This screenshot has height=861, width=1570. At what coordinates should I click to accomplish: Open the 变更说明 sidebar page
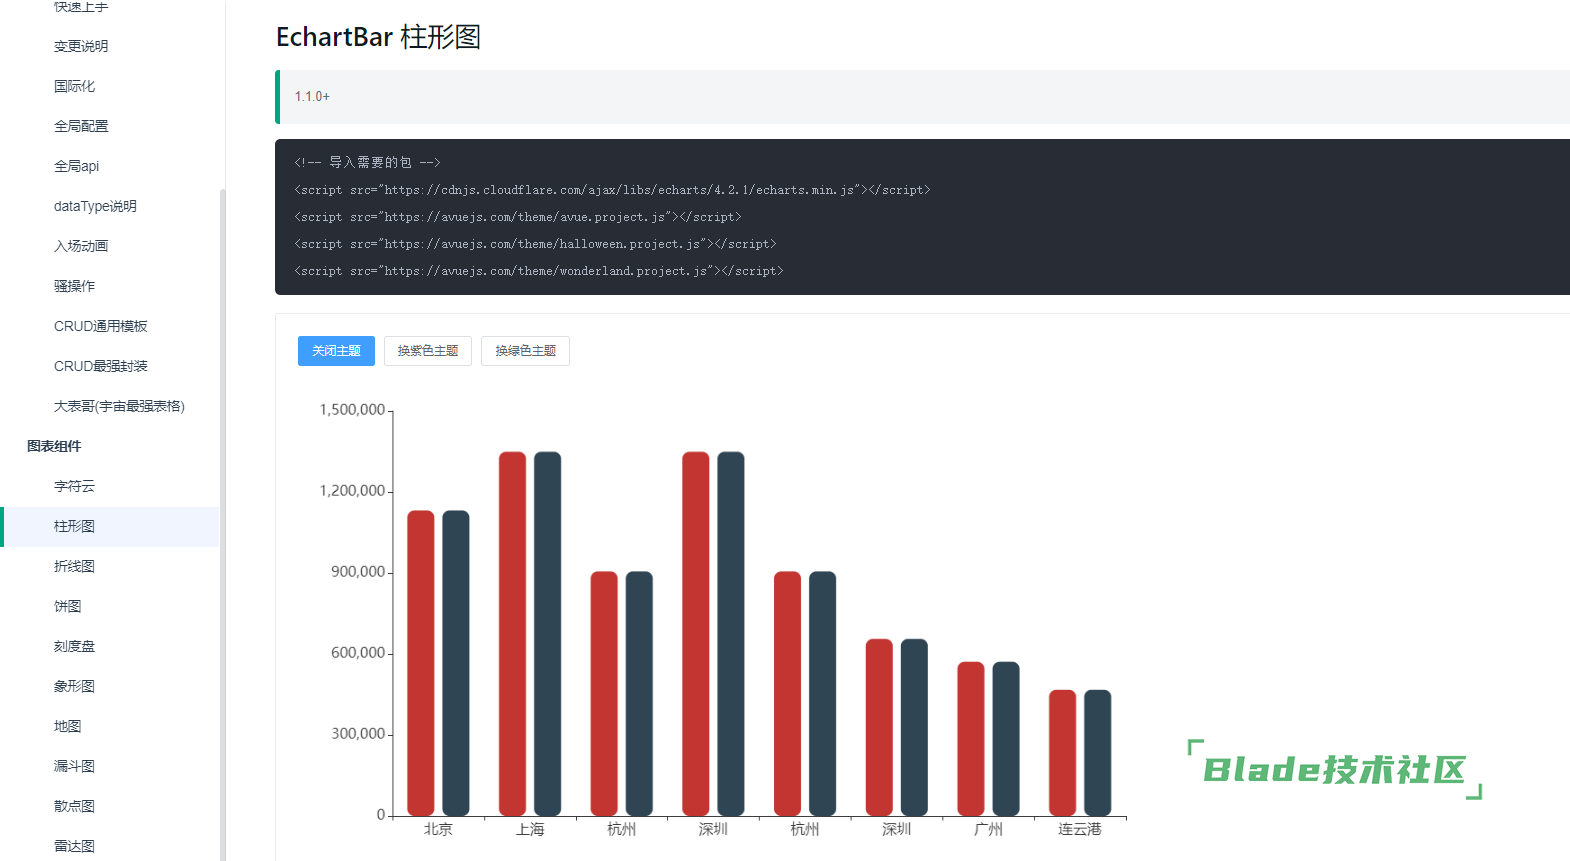[x=81, y=46]
